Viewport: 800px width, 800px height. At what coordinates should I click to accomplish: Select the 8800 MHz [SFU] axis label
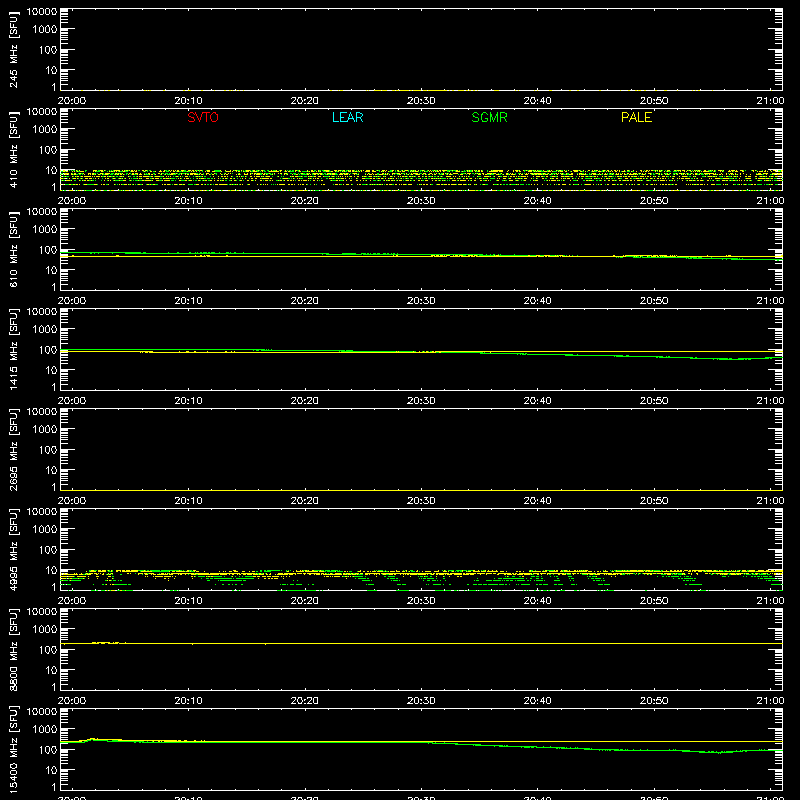[x=14, y=649]
